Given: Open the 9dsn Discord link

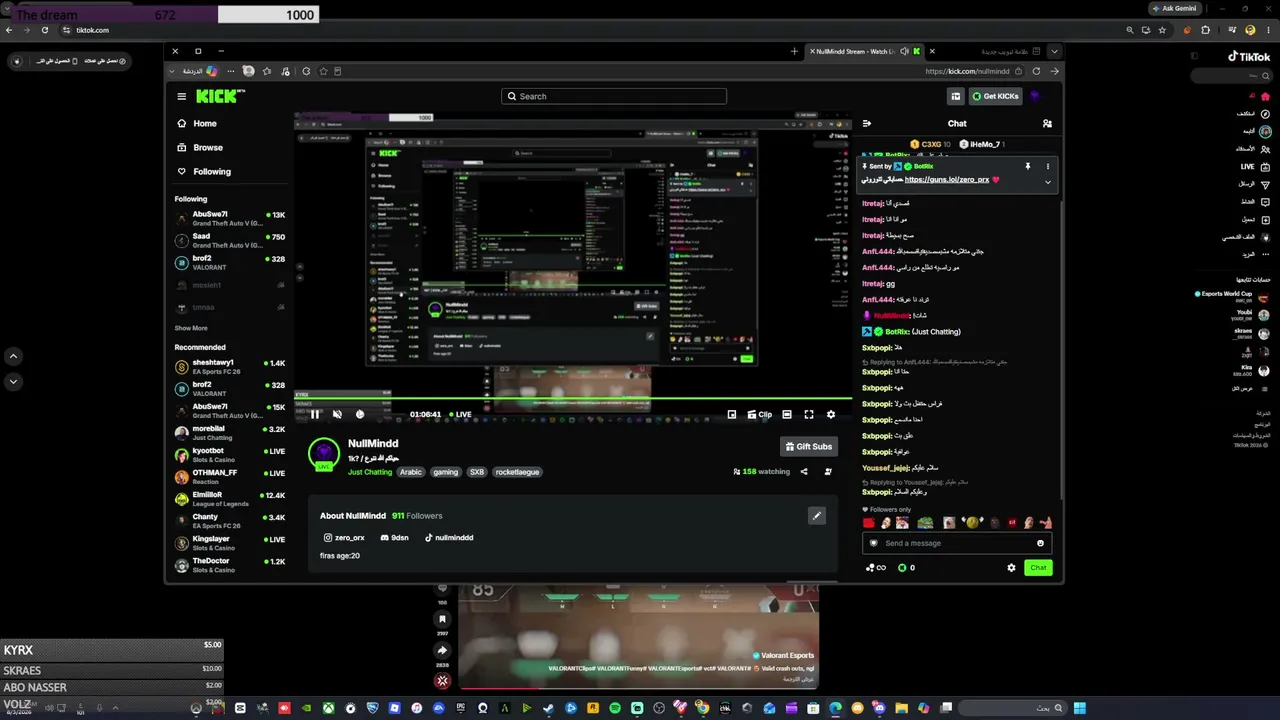Looking at the screenshot, I should point(395,538).
